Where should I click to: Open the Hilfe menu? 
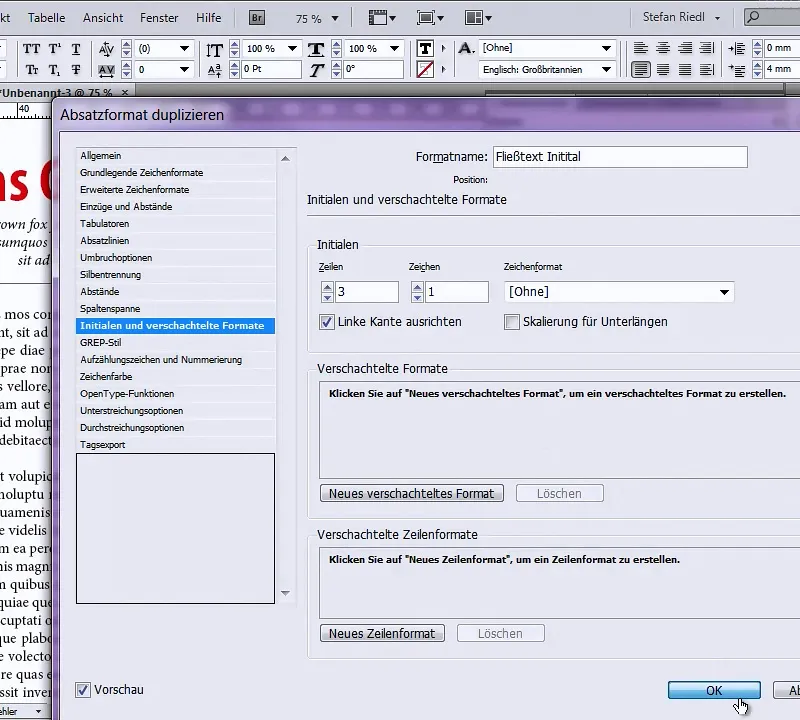(x=209, y=18)
